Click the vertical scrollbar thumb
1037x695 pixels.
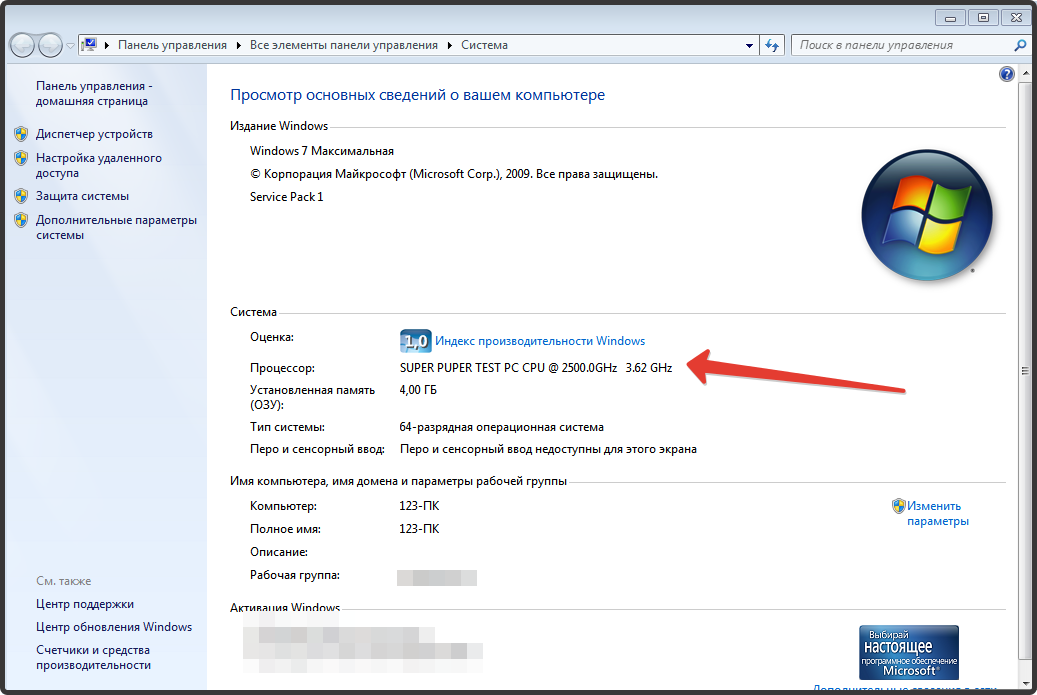(x=1026, y=371)
